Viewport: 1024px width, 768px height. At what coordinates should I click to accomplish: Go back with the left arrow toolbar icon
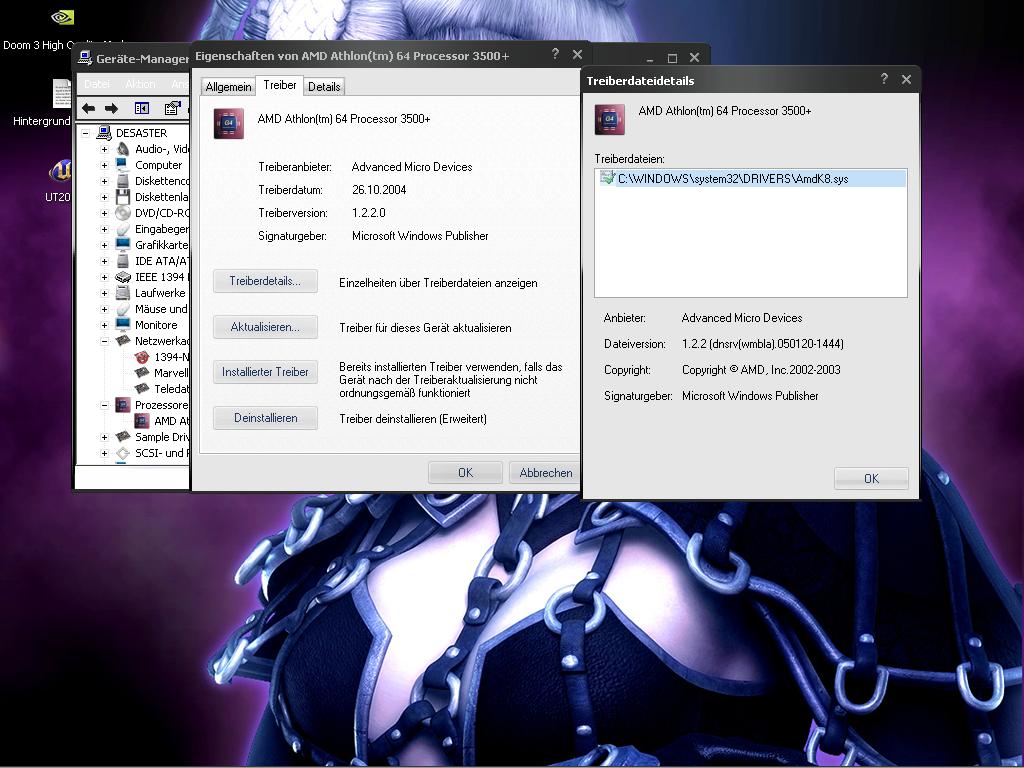coord(89,108)
